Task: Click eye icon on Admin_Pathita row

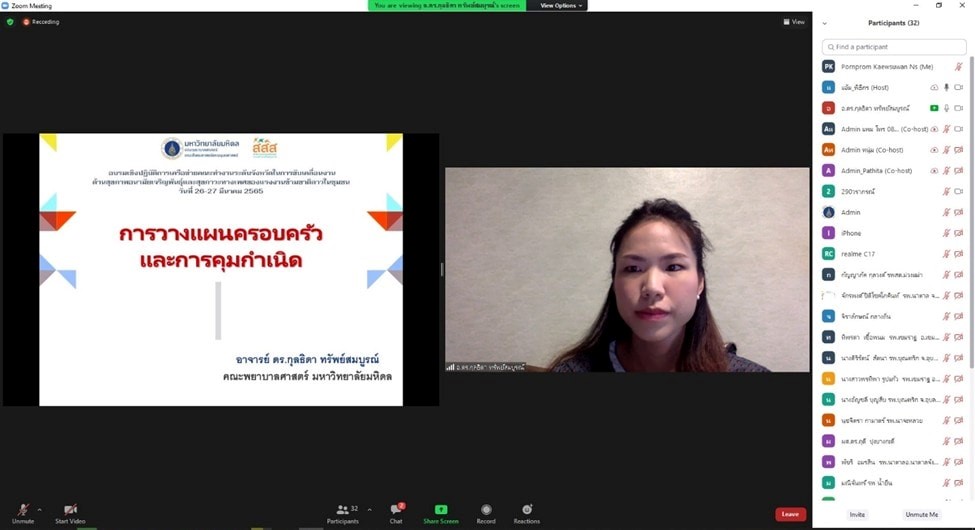Action: (934, 170)
